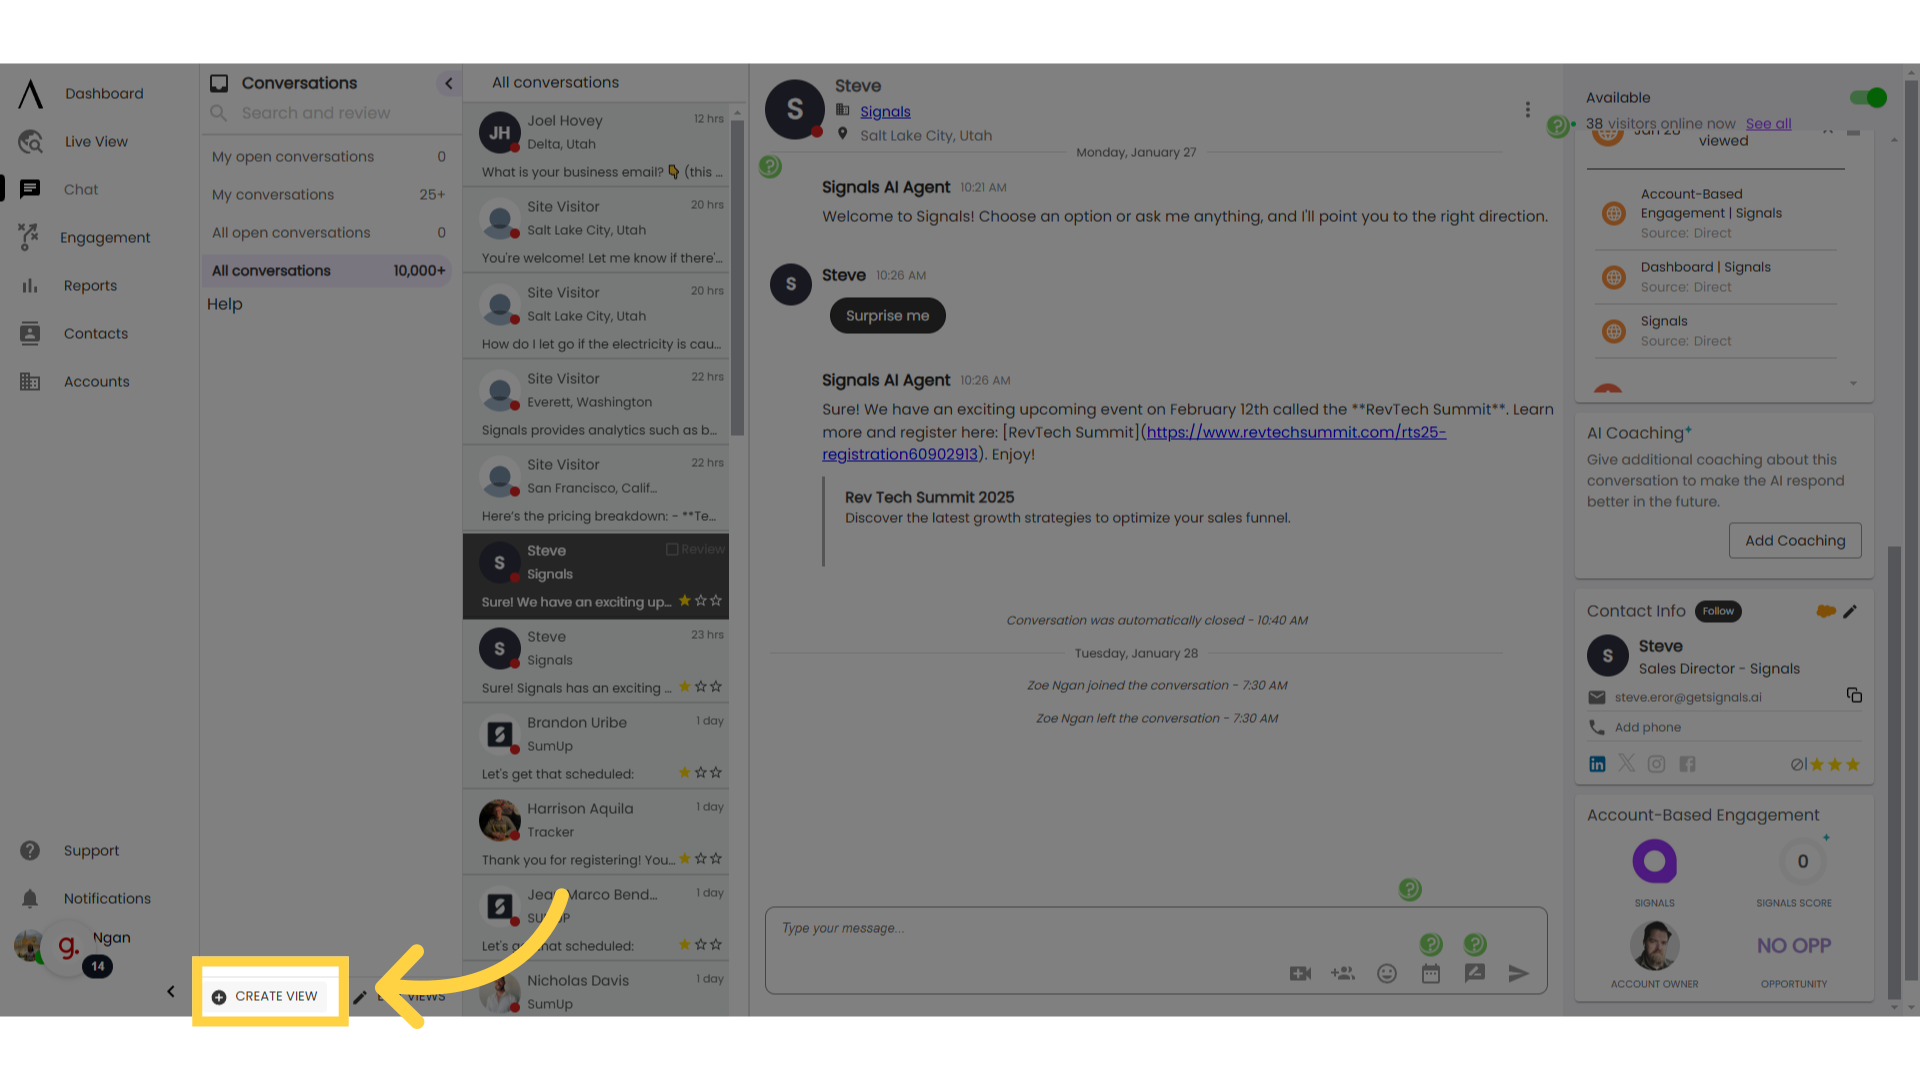Click the send message arrow icon
Screen dimensions: 1920x1080
tap(1518, 973)
